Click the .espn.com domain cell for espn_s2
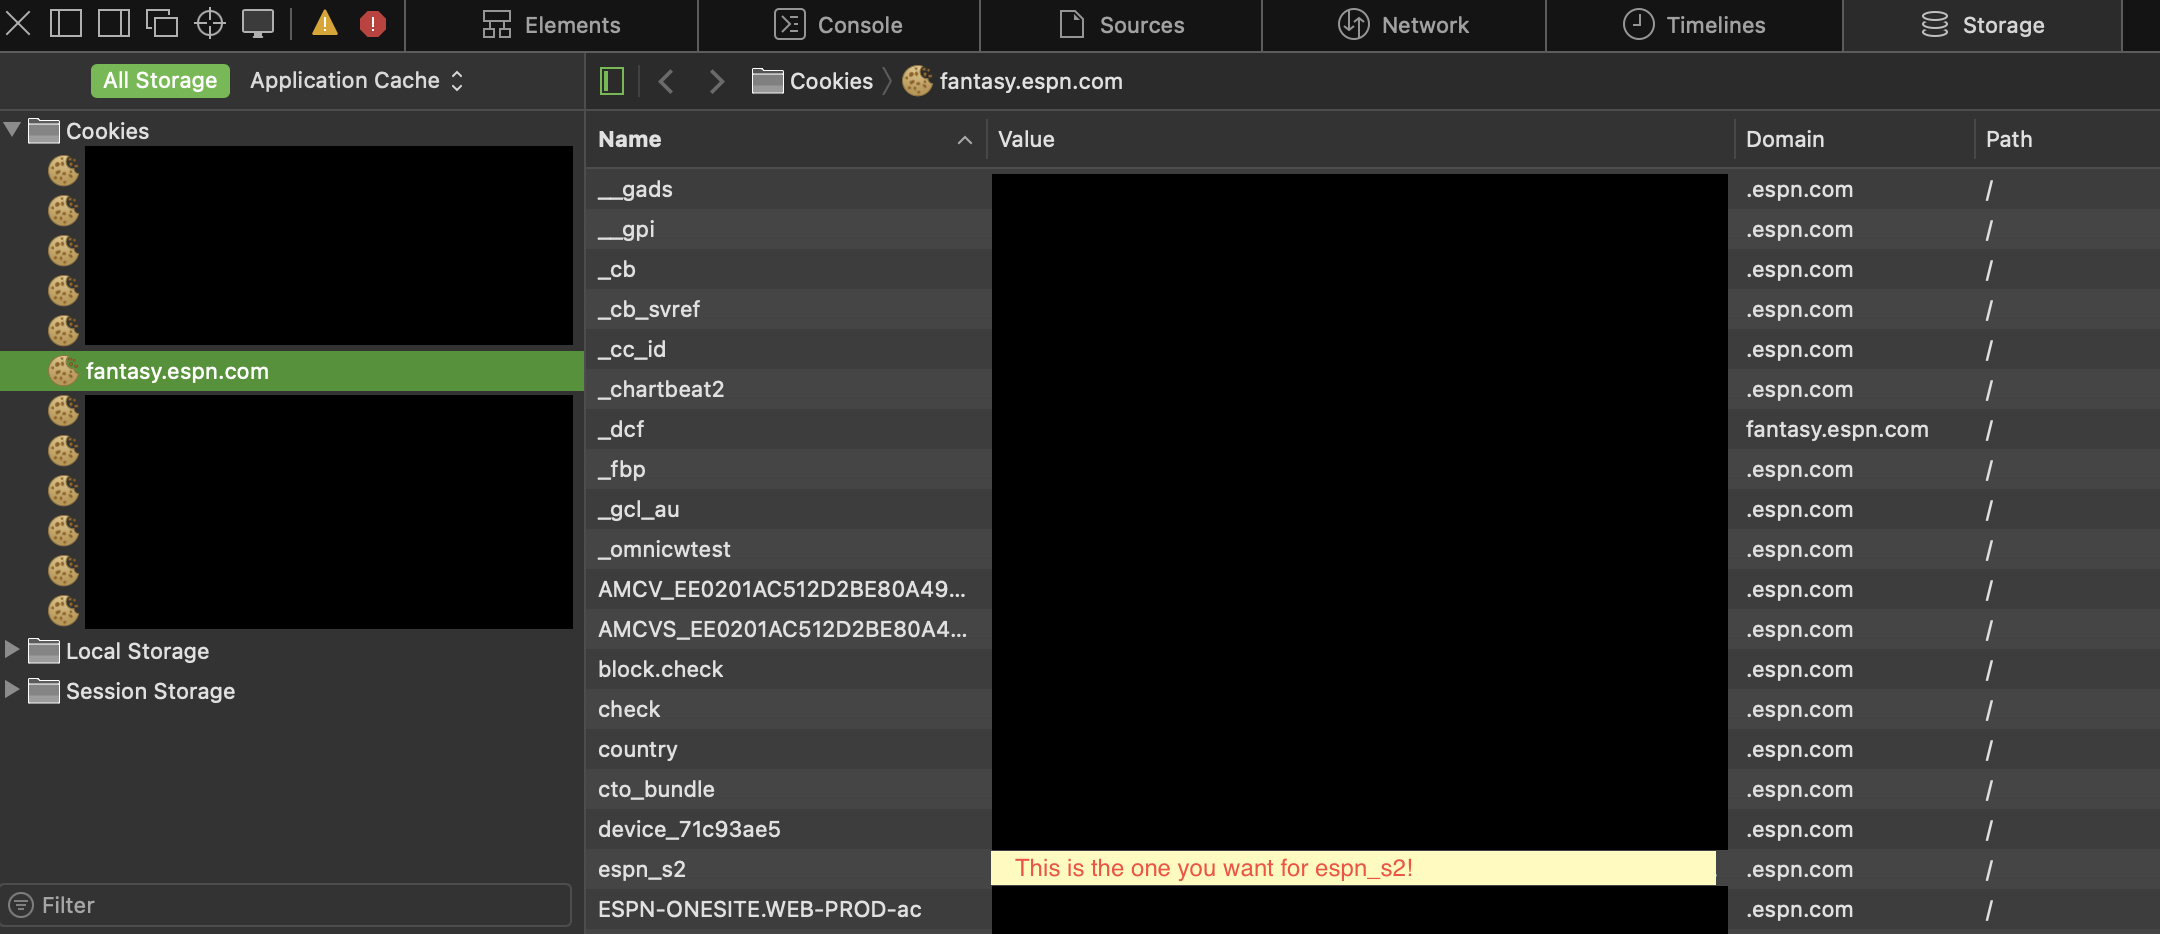The height and width of the screenshot is (934, 2160). coord(1799,869)
